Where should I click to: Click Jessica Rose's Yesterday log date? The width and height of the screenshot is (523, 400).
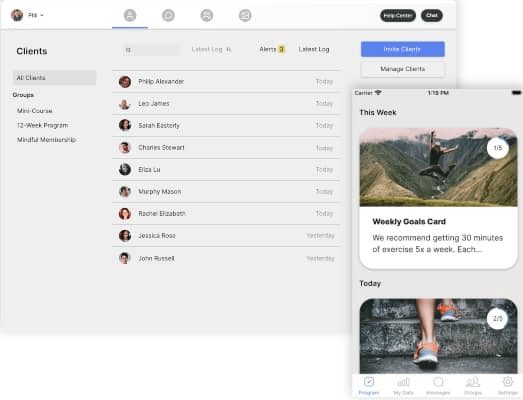320,236
